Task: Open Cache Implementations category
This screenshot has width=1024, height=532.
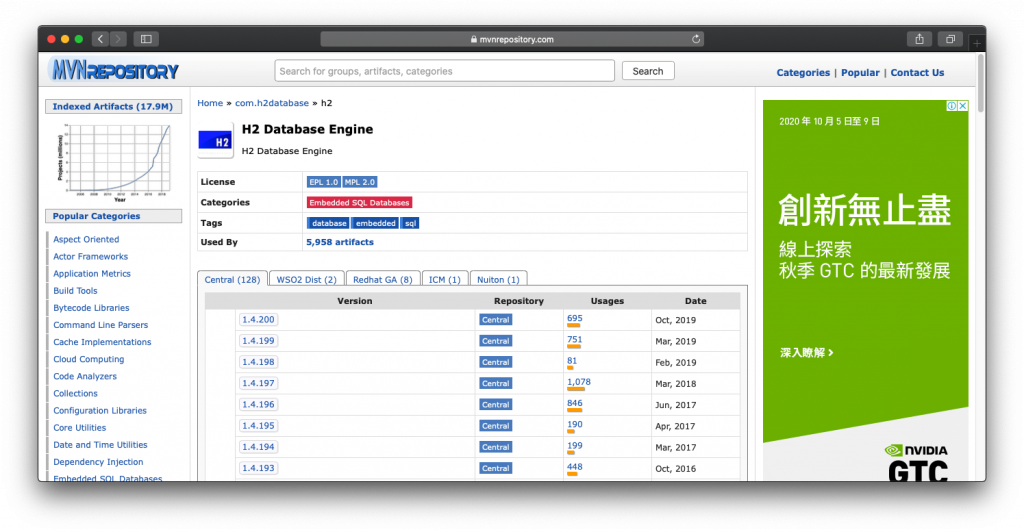Action: click(102, 342)
